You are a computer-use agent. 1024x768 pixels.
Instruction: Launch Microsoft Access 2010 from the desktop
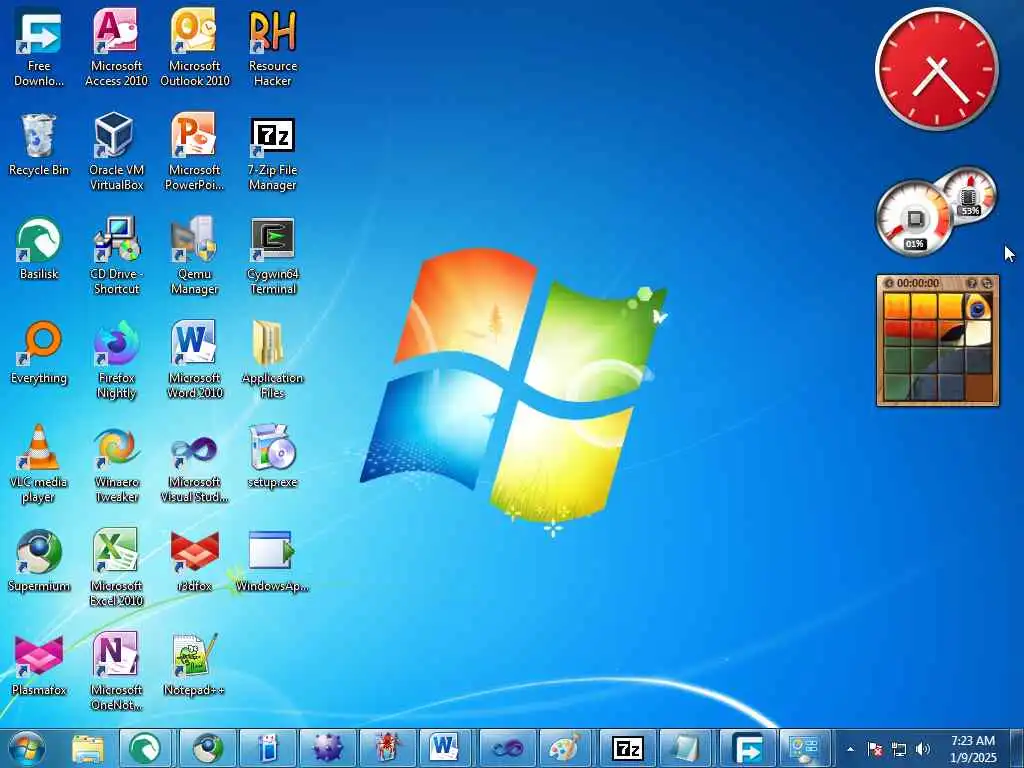[116, 48]
